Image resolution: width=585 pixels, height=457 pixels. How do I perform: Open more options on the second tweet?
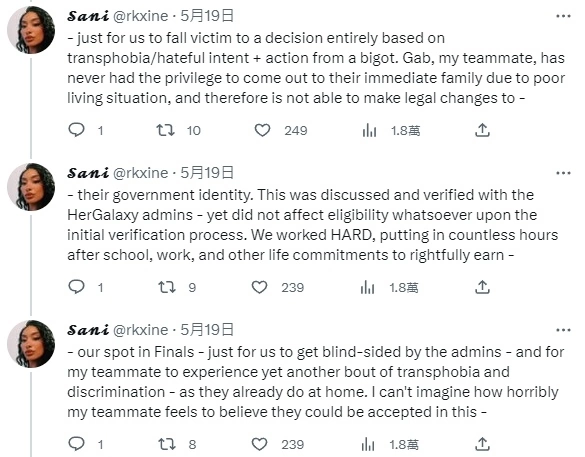pyautogui.click(x=563, y=173)
